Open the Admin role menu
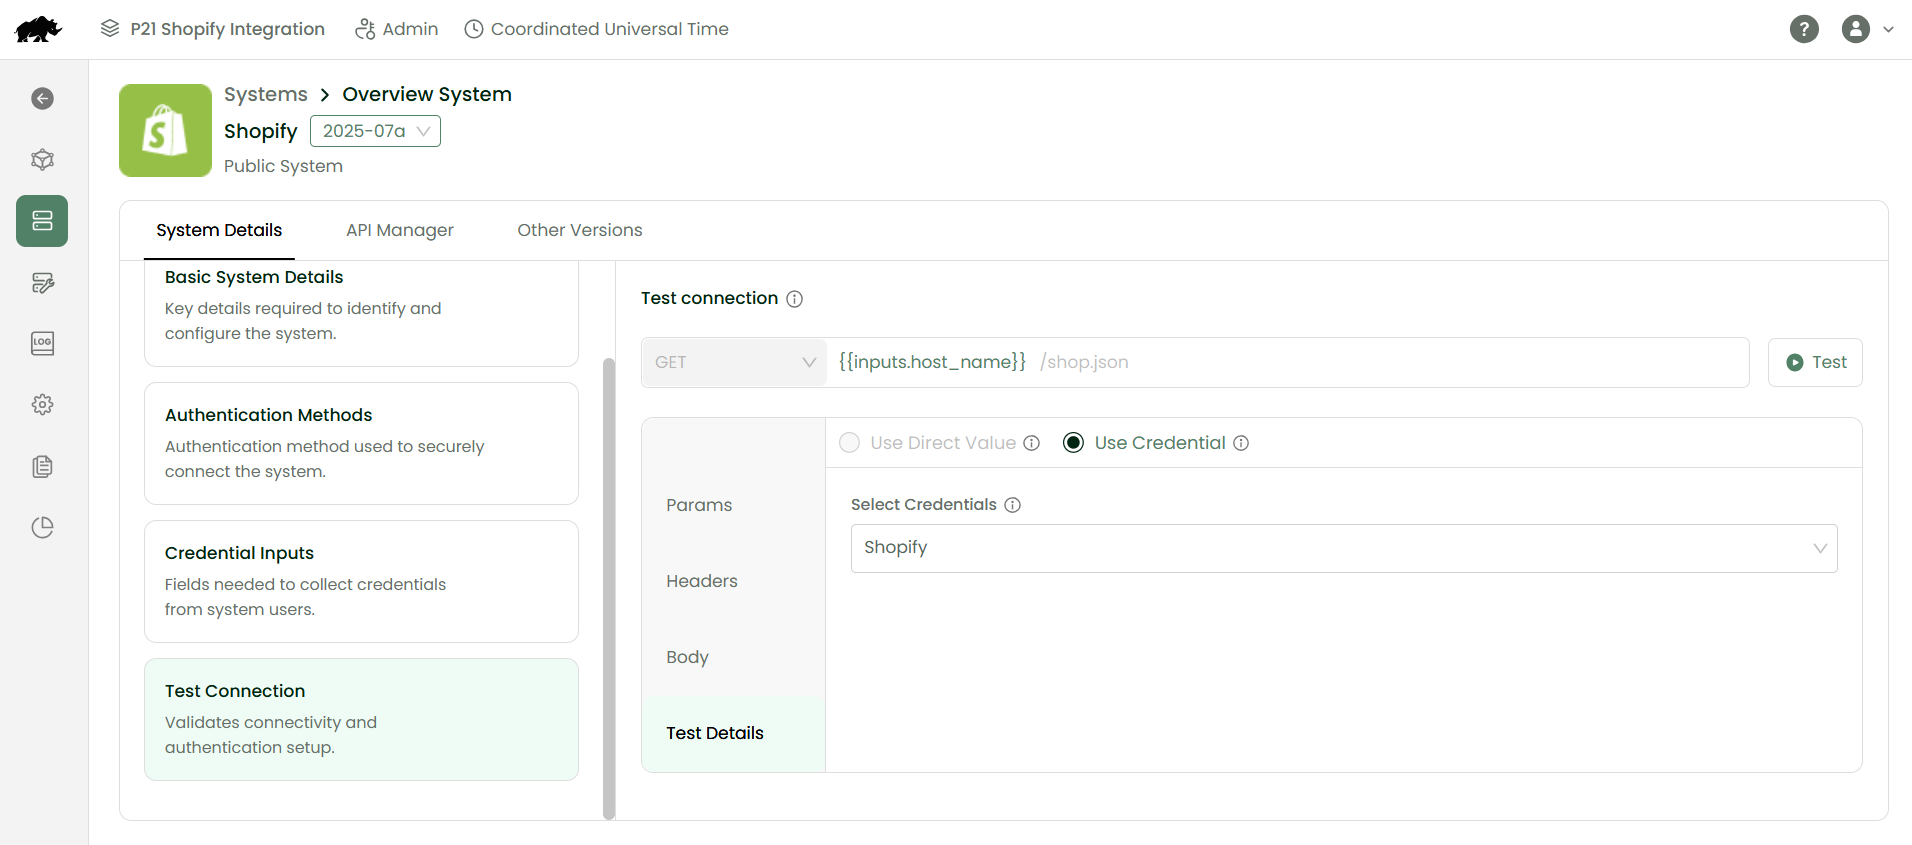 click(397, 29)
